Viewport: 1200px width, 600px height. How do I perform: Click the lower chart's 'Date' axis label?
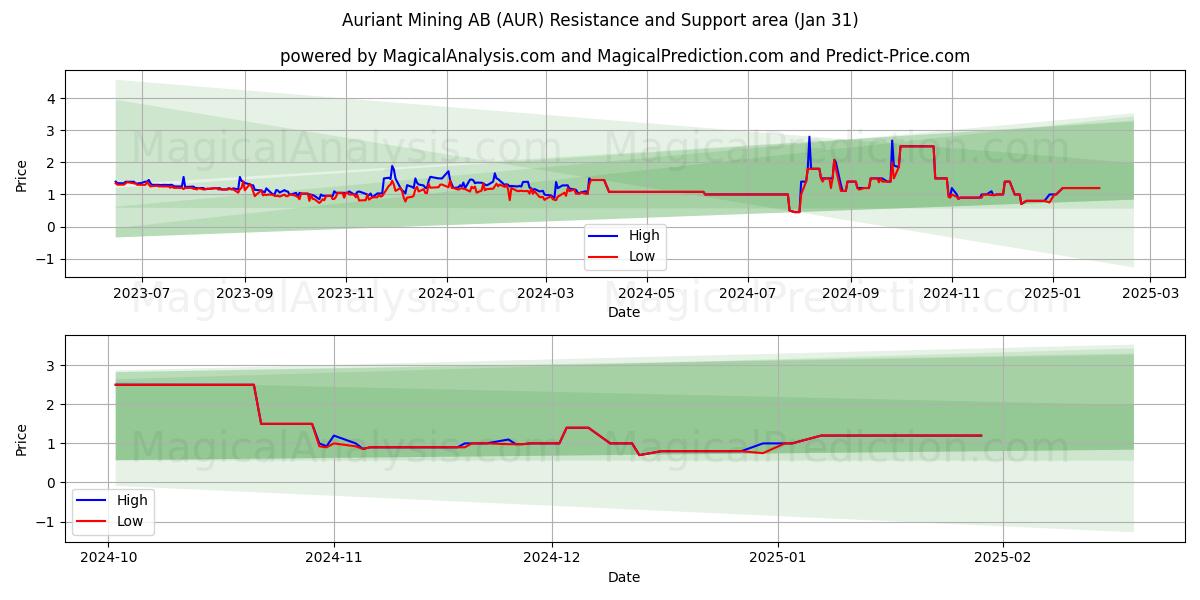[x=624, y=577]
